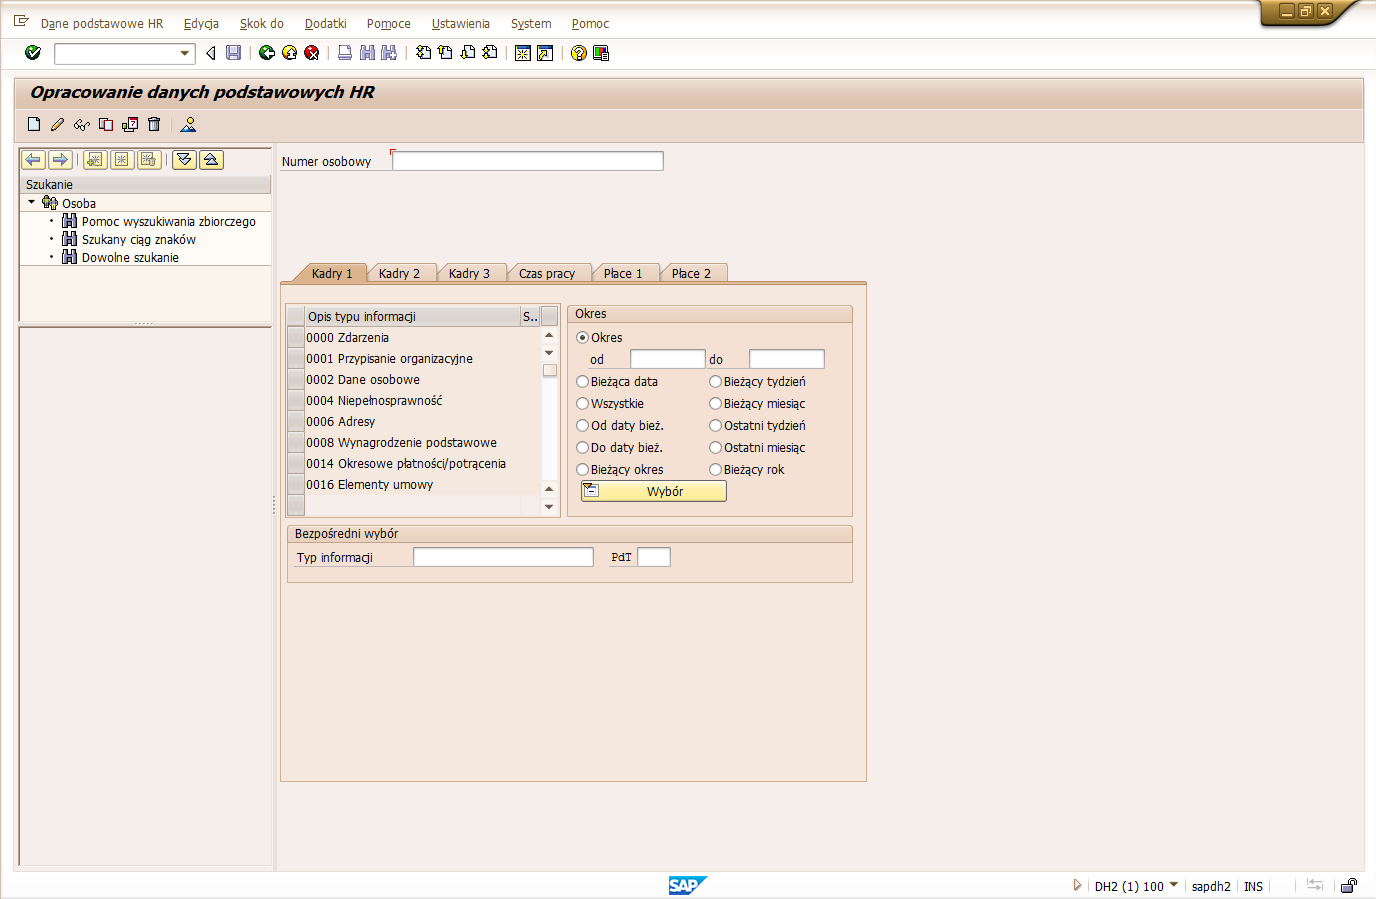This screenshot has width=1376, height=899.
Task: Select the Do daty bież. radio button
Action: (x=582, y=448)
